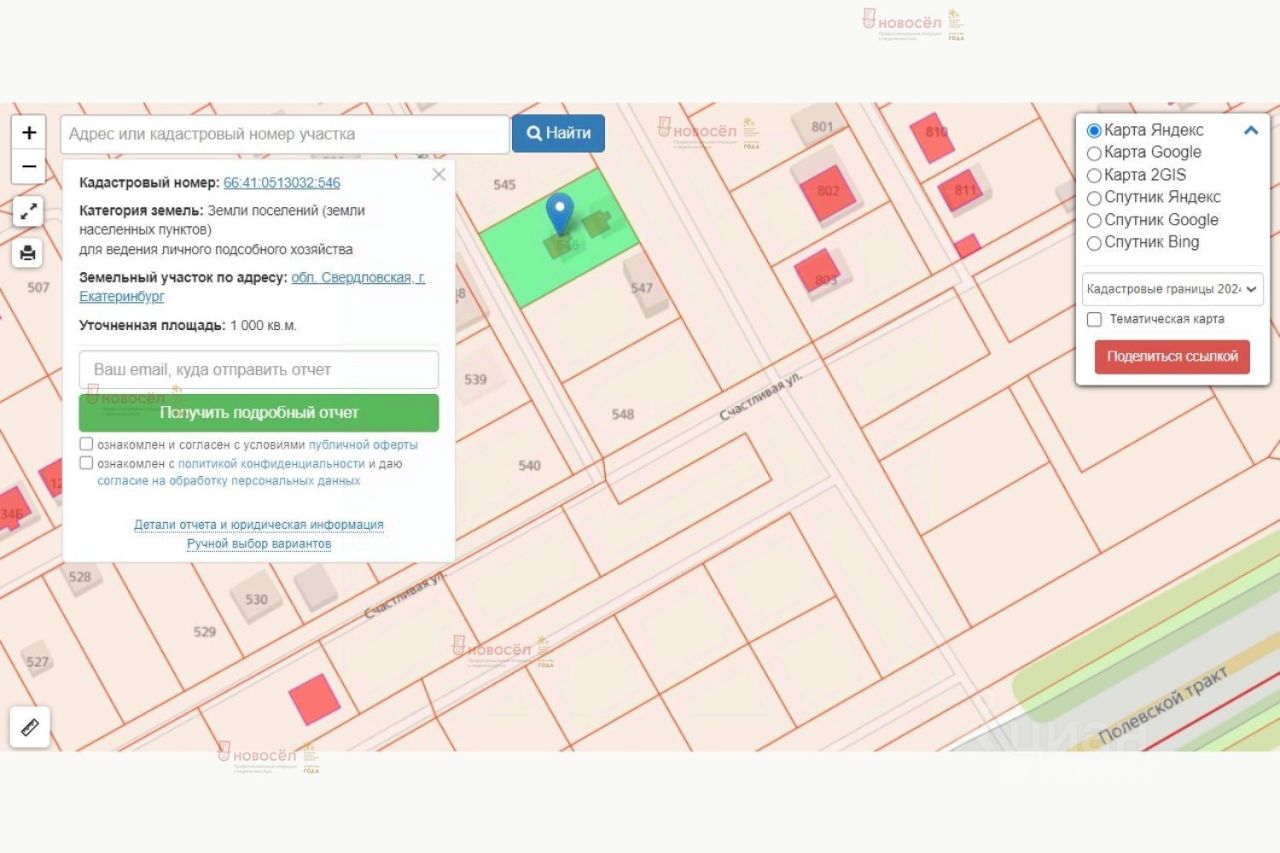Open политикой конфиденциальности link
1280x853 pixels.
click(271, 464)
